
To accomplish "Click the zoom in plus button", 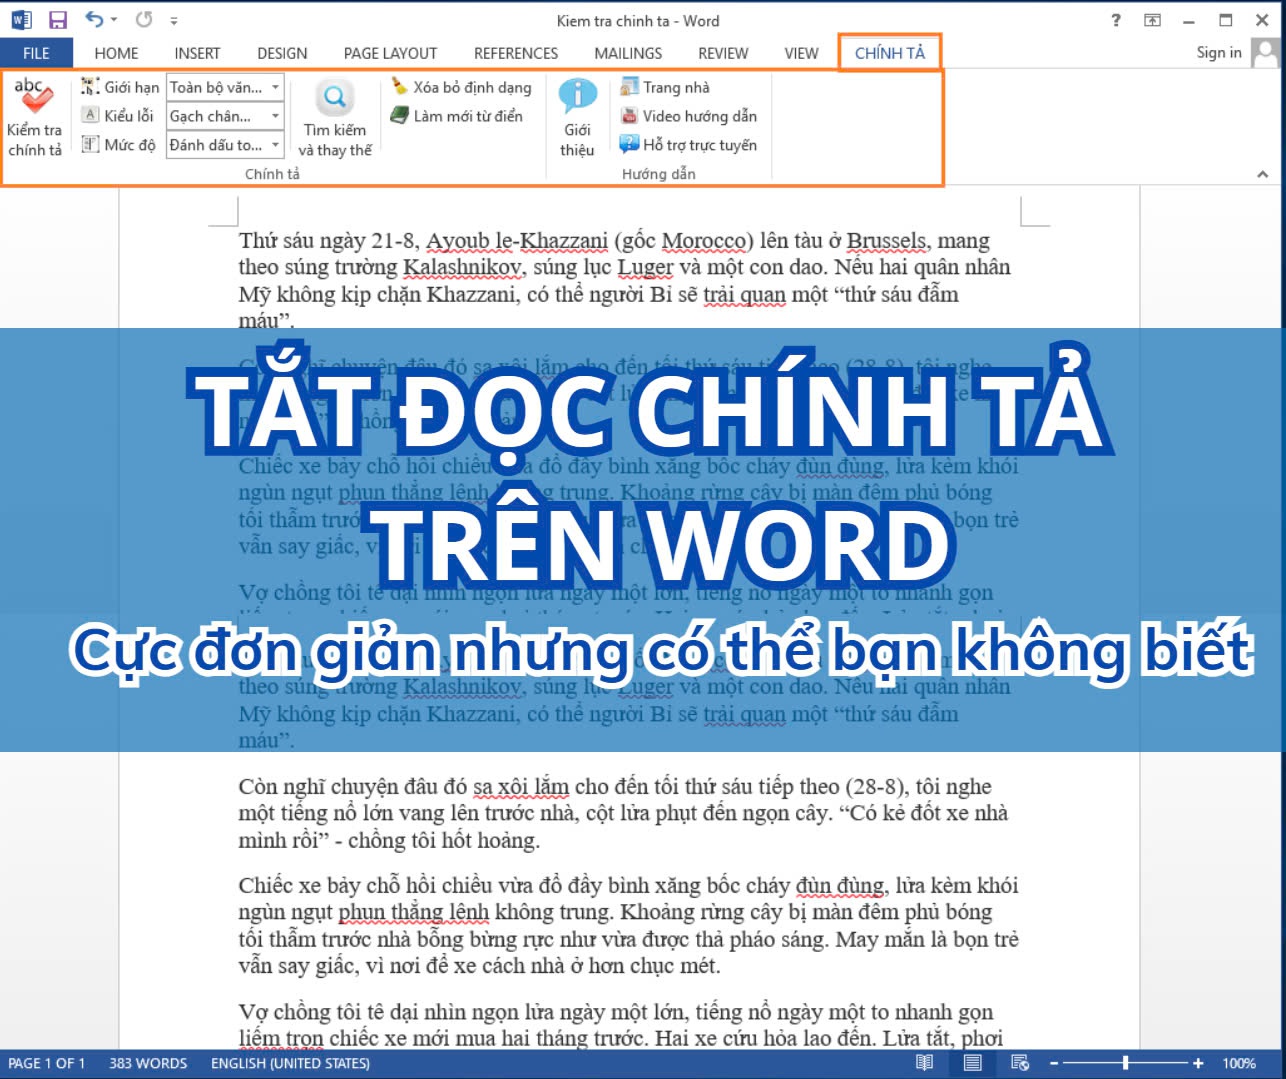I will pyautogui.click(x=1198, y=1063).
